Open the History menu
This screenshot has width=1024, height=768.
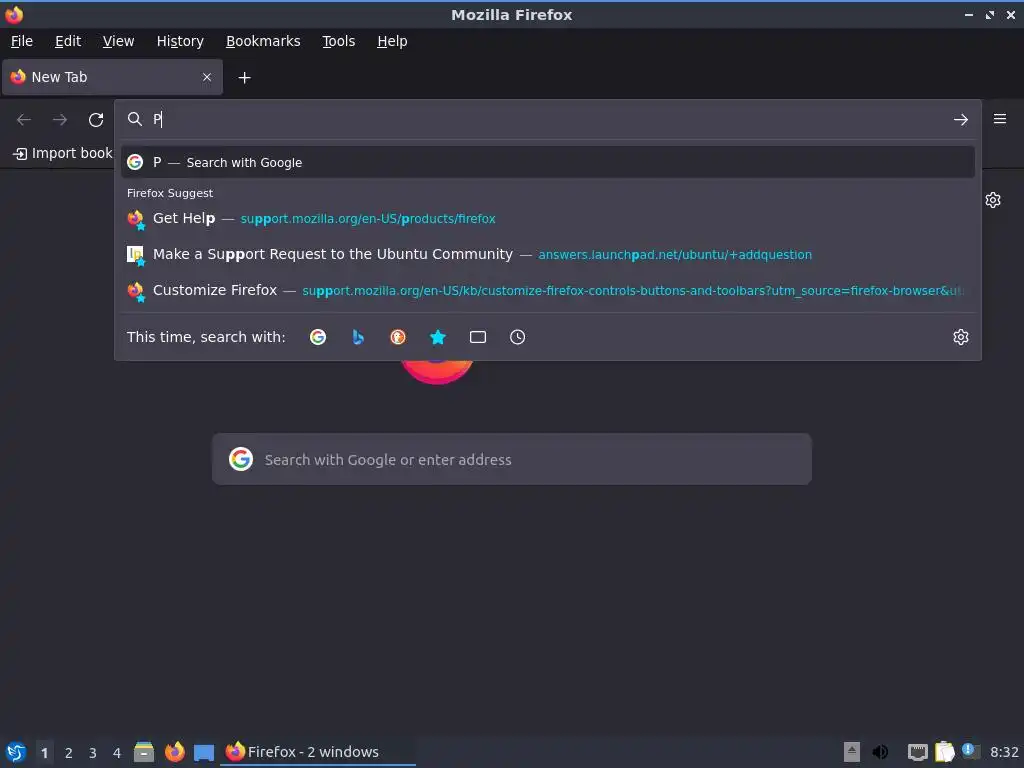(180, 41)
